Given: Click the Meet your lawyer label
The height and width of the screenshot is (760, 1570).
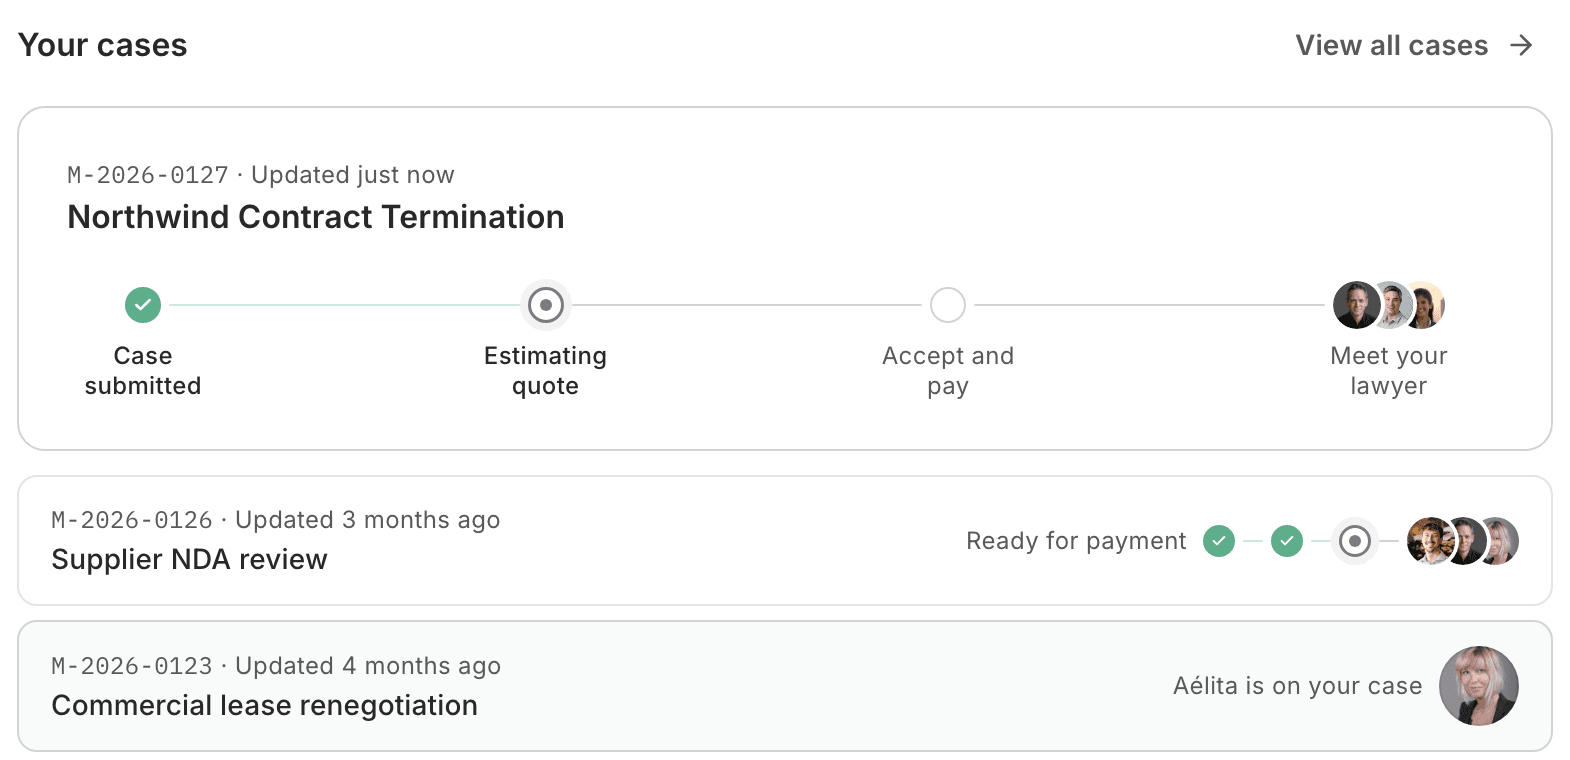Looking at the screenshot, I should coord(1389,371).
